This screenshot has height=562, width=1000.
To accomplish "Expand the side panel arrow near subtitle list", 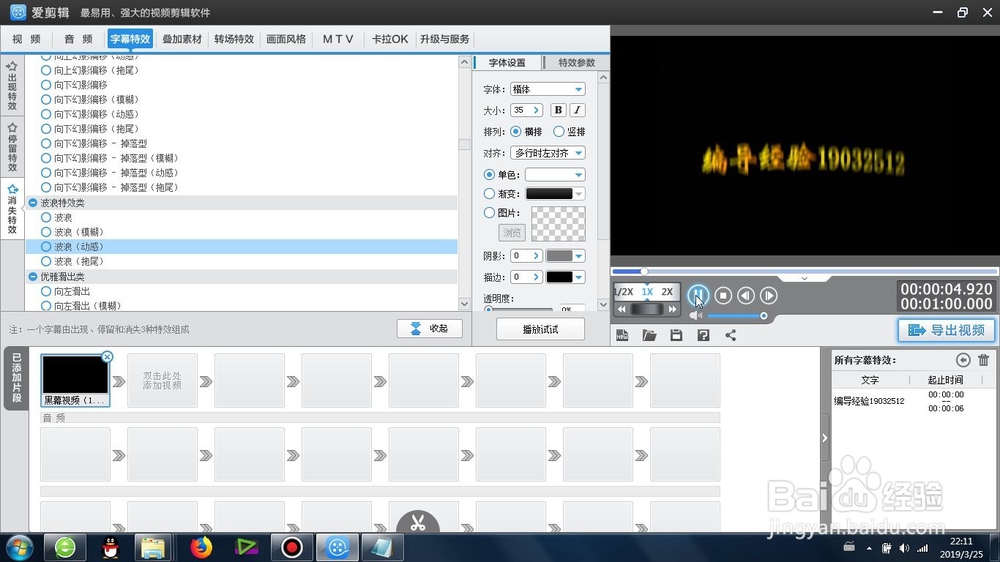I will (825, 438).
